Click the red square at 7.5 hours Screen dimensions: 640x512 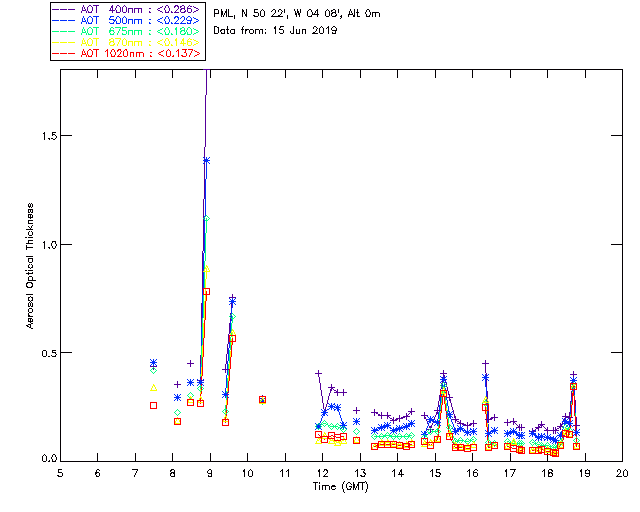click(x=153, y=405)
